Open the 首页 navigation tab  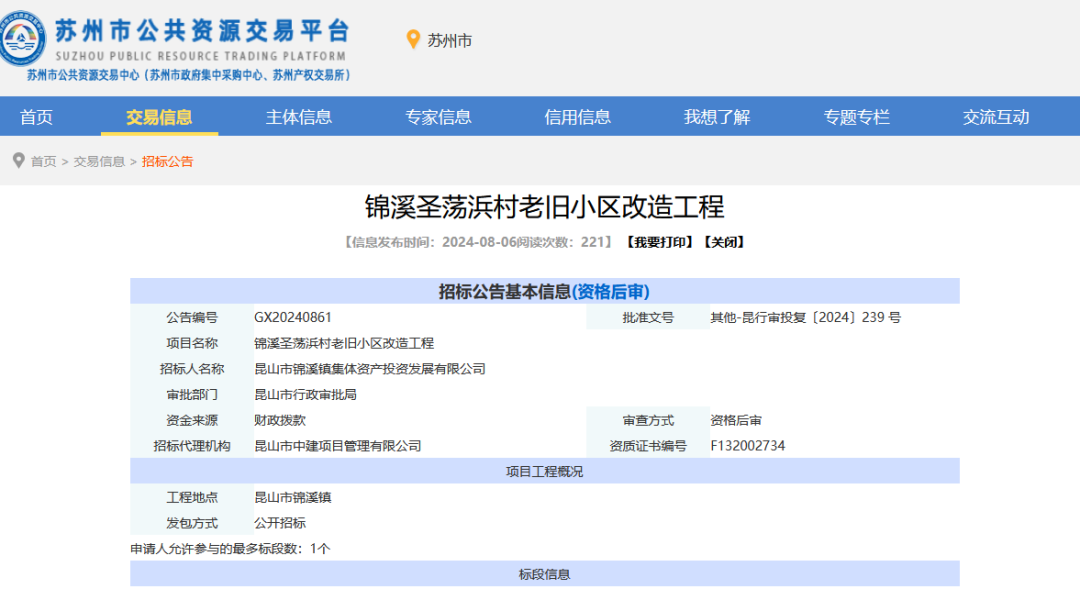click(36, 117)
